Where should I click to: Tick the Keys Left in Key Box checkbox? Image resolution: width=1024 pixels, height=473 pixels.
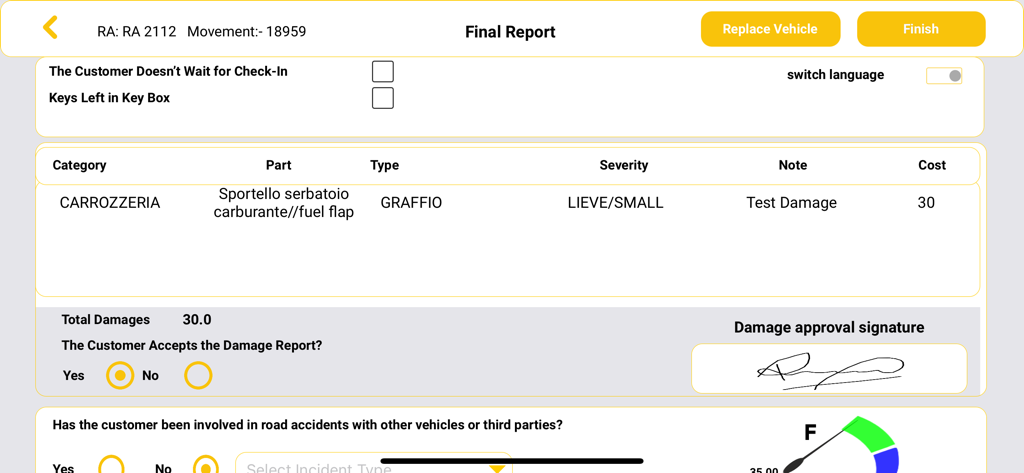(382, 98)
